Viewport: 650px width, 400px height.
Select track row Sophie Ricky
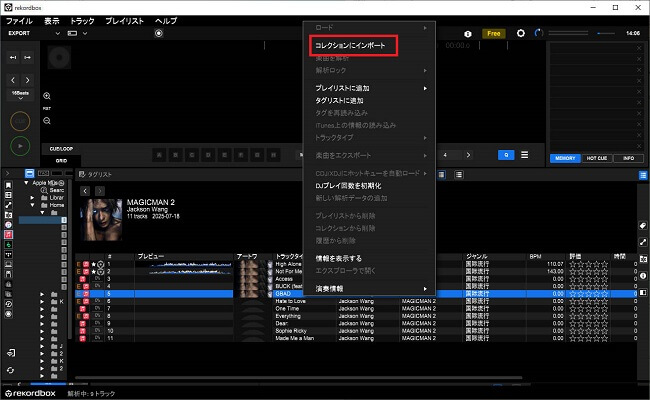tap(356, 331)
